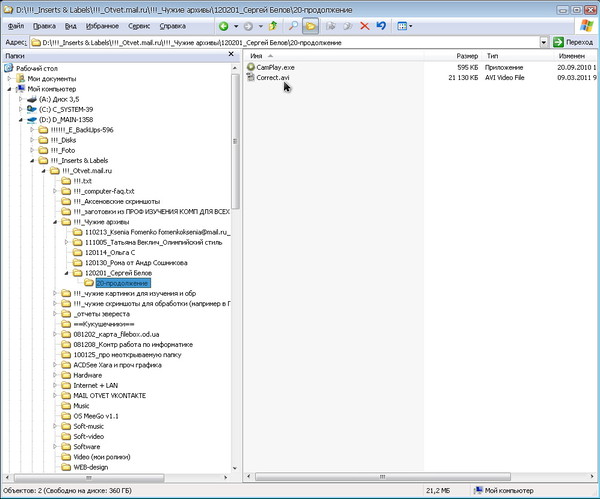Viewport: 600px width, 499px height.
Task: Open the address bar dropdown arrow
Action: [544, 42]
